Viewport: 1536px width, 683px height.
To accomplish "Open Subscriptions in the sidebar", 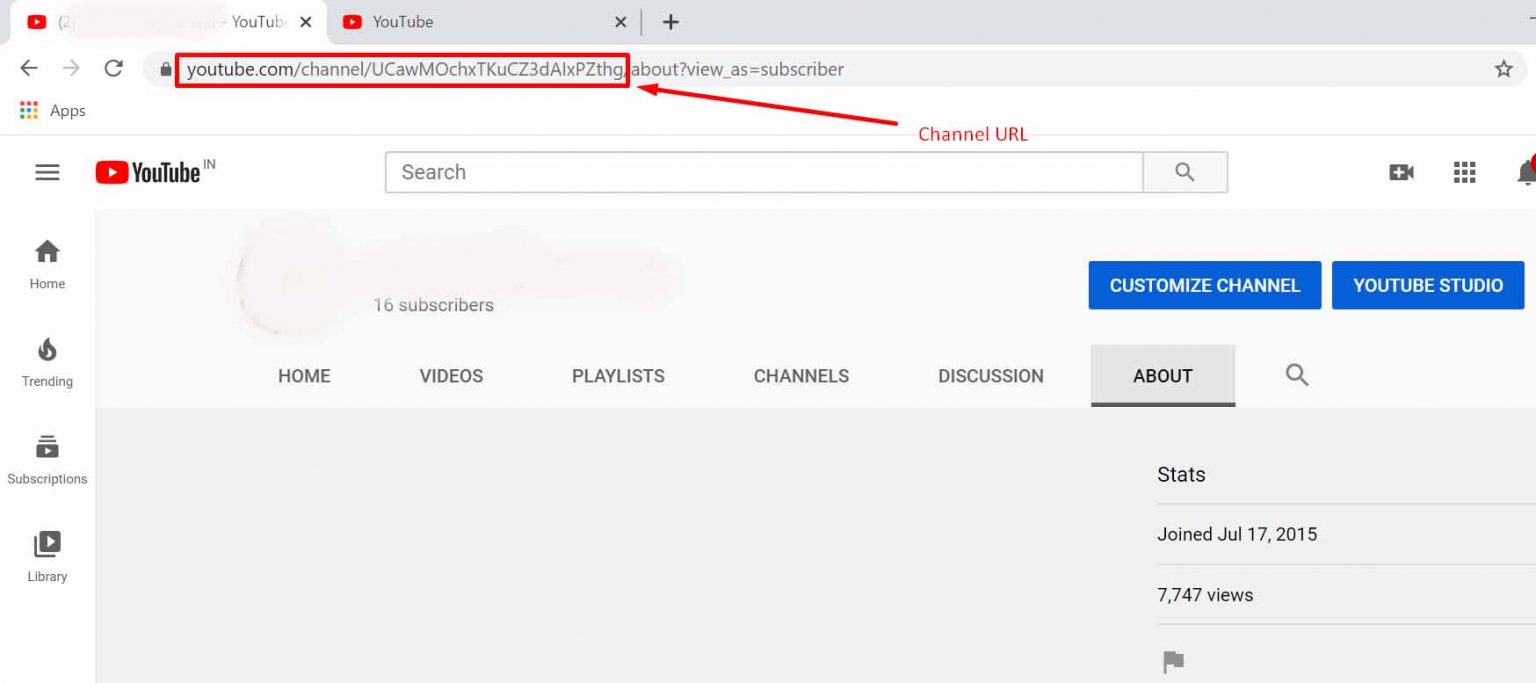I will click(x=47, y=459).
